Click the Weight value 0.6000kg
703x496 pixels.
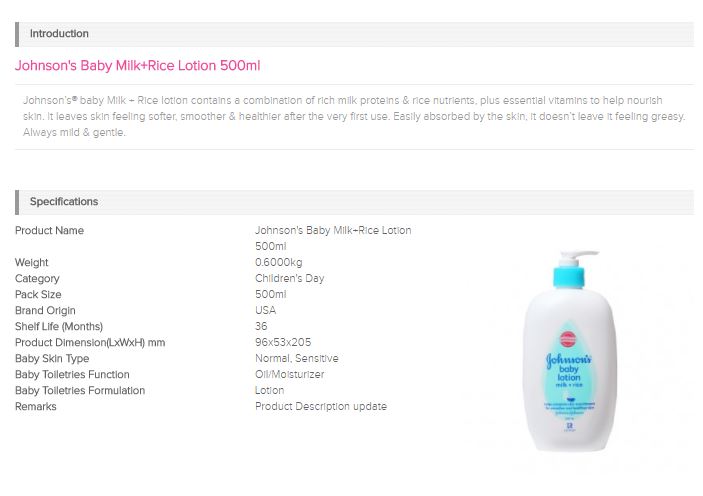point(278,262)
